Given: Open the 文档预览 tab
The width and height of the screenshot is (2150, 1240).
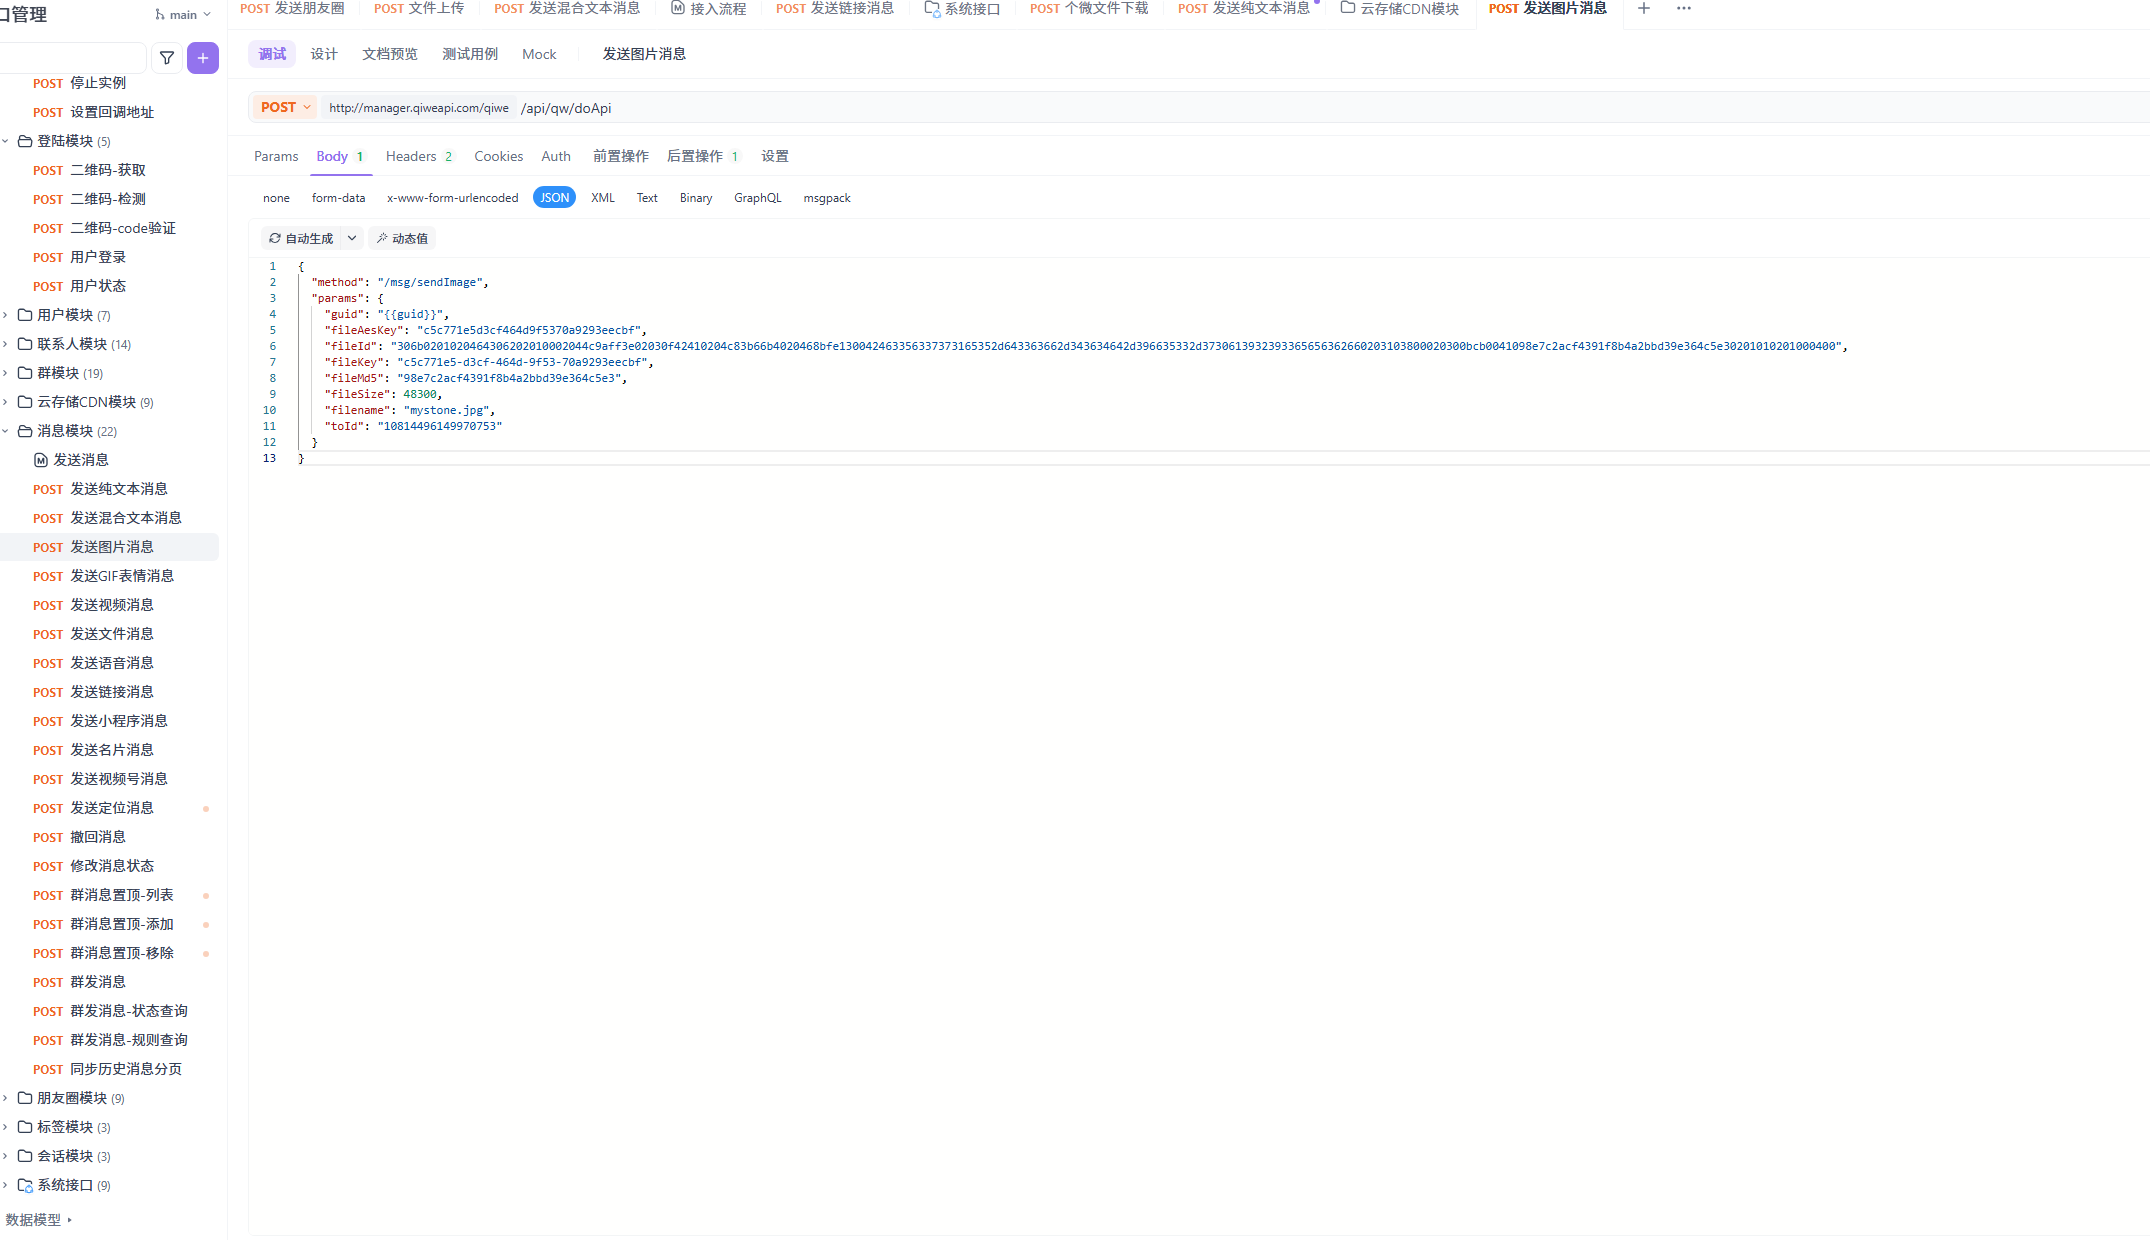Looking at the screenshot, I should pyautogui.click(x=389, y=54).
